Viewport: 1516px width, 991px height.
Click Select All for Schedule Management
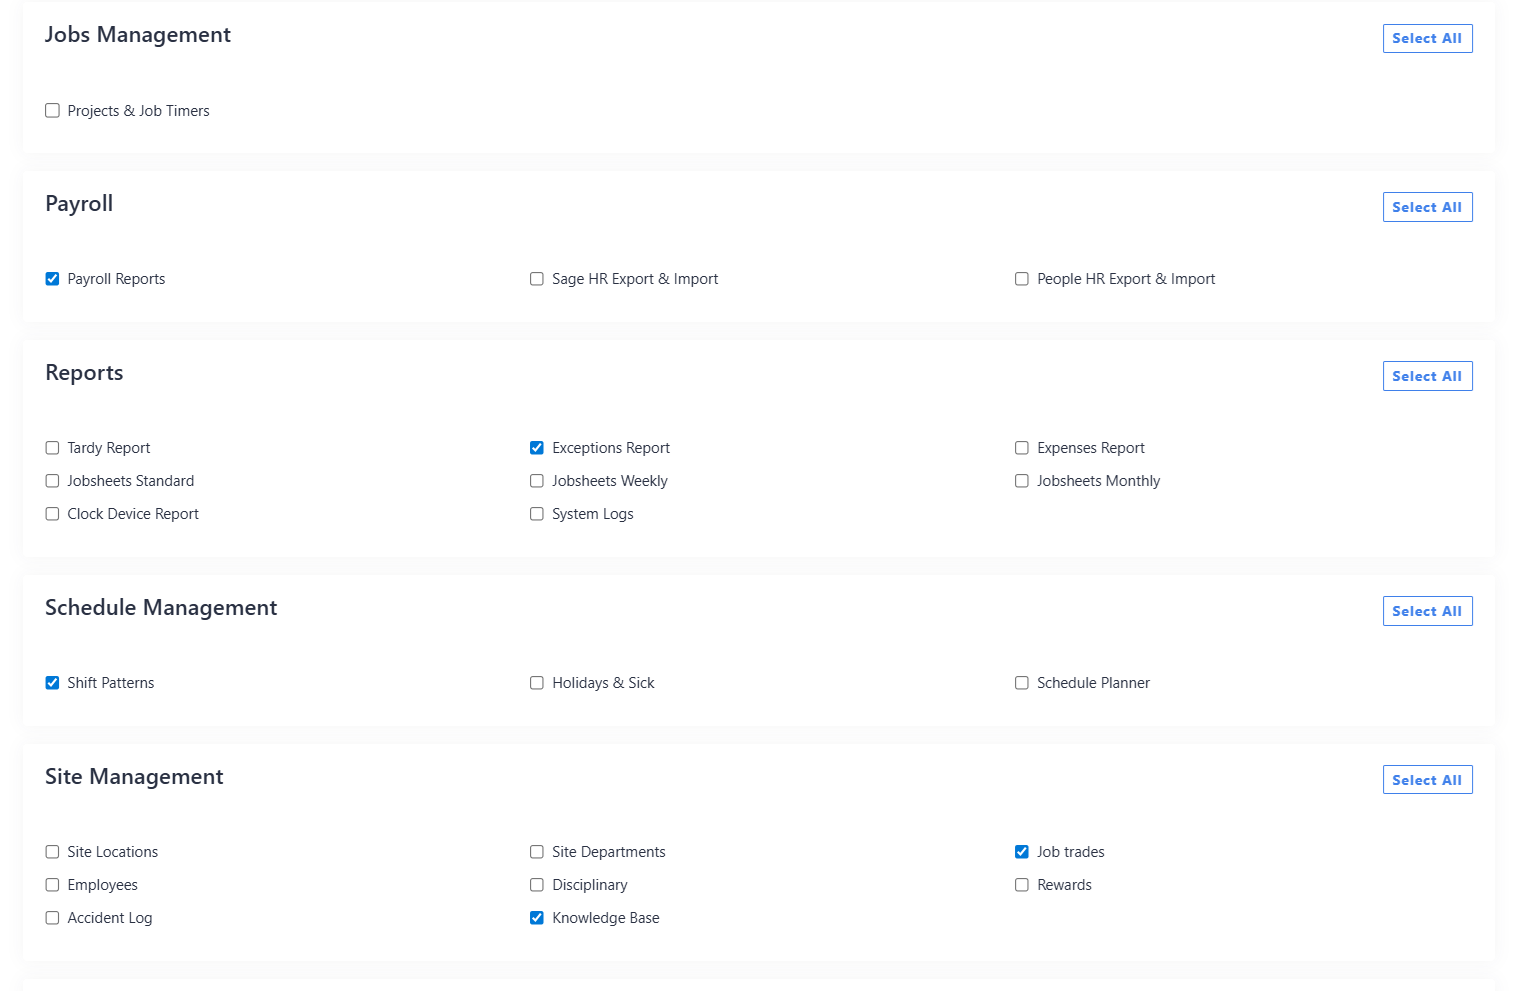(x=1426, y=611)
